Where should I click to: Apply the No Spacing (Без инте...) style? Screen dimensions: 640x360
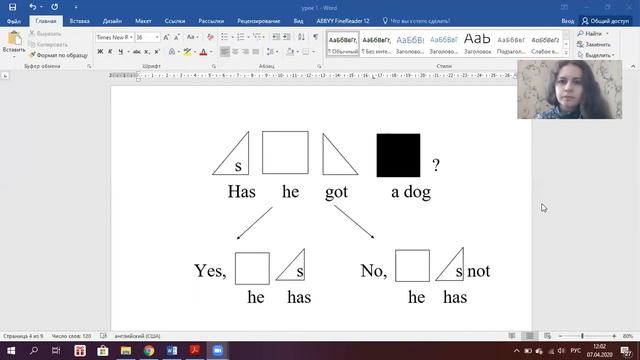click(376, 44)
